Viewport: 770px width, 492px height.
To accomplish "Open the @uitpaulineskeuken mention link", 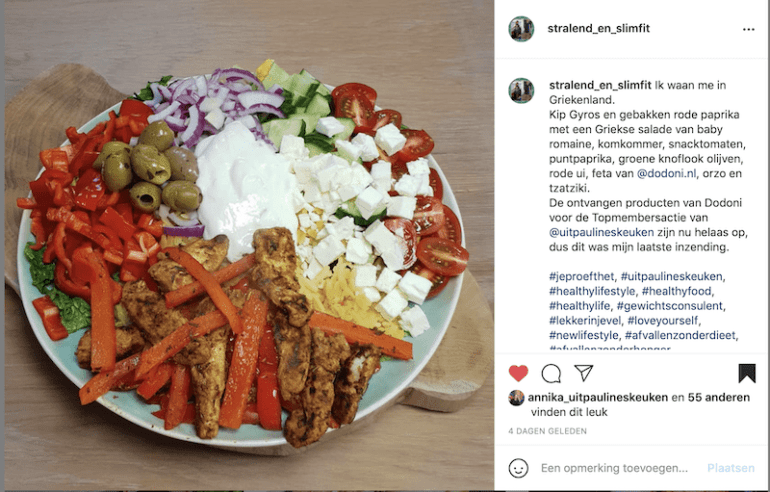I will point(602,232).
